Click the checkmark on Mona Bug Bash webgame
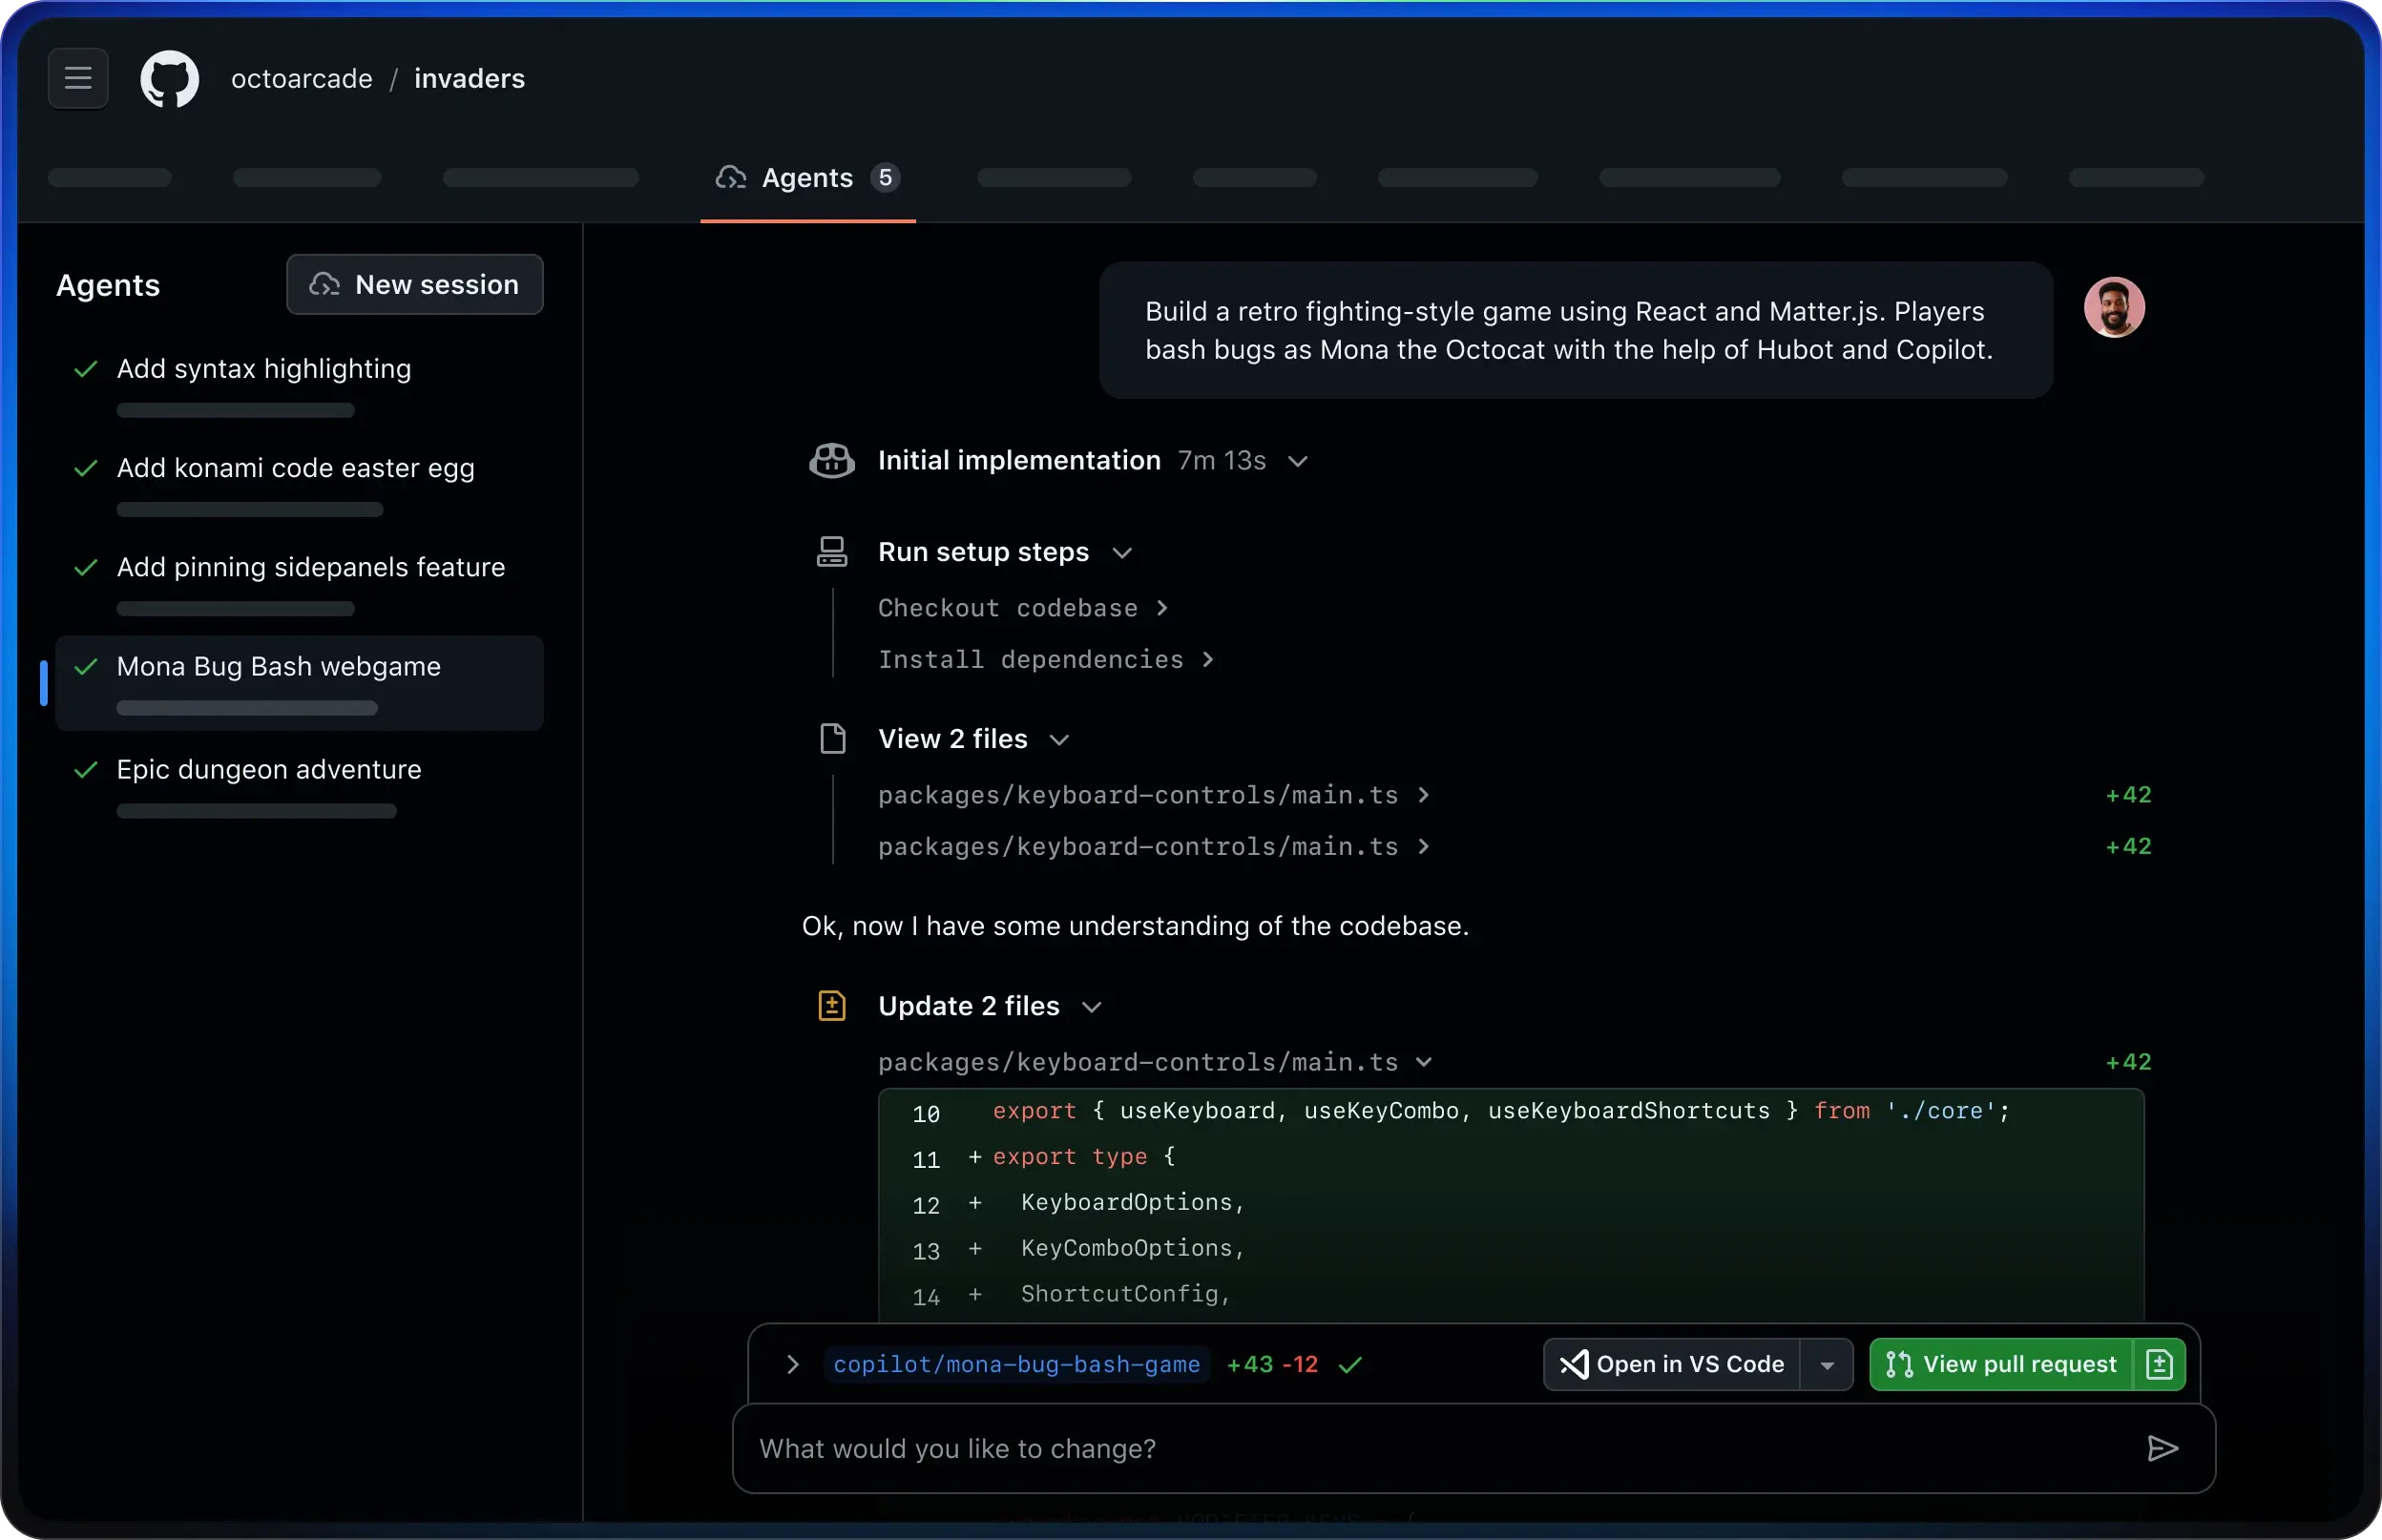Image resolution: width=2382 pixels, height=1540 pixels. tap(87, 668)
